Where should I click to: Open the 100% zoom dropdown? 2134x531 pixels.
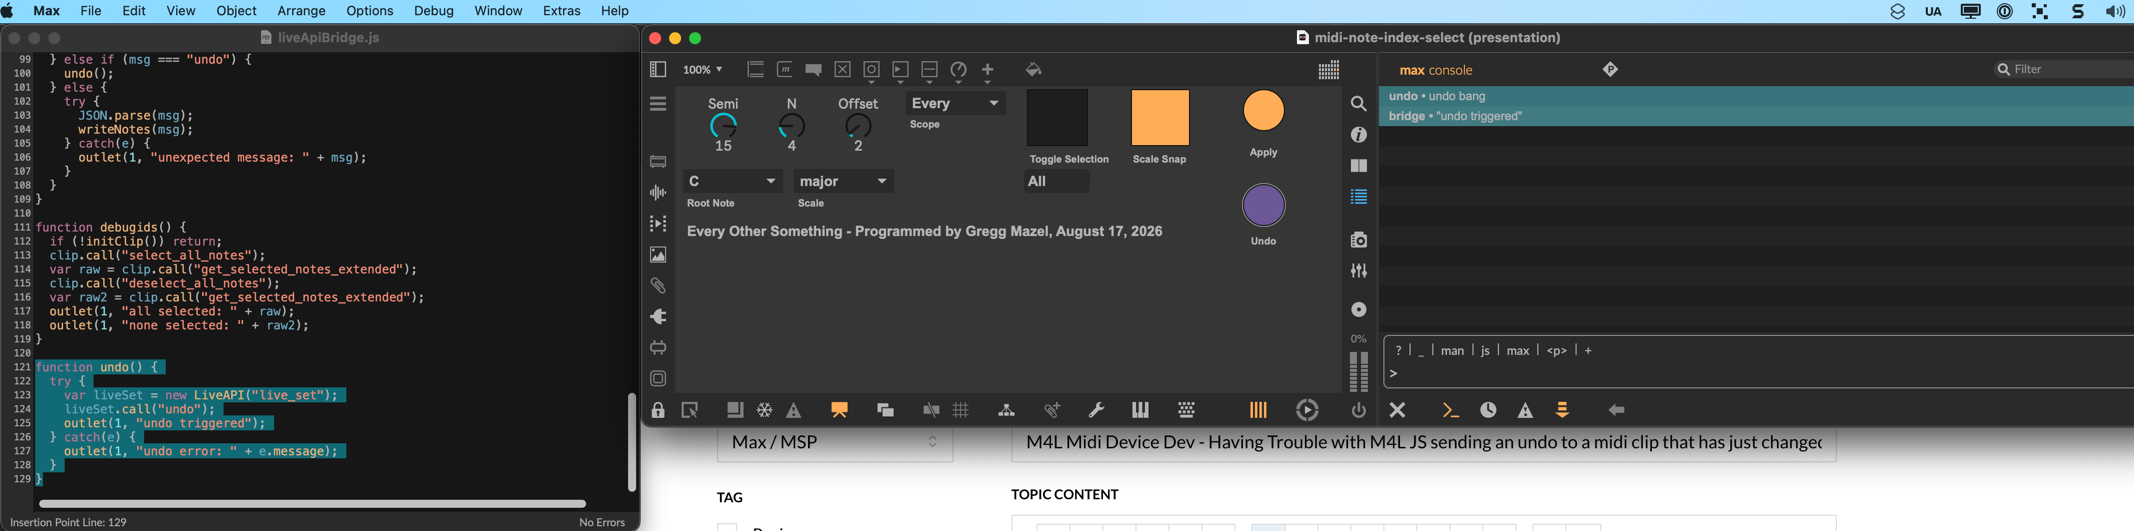(x=702, y=70)
